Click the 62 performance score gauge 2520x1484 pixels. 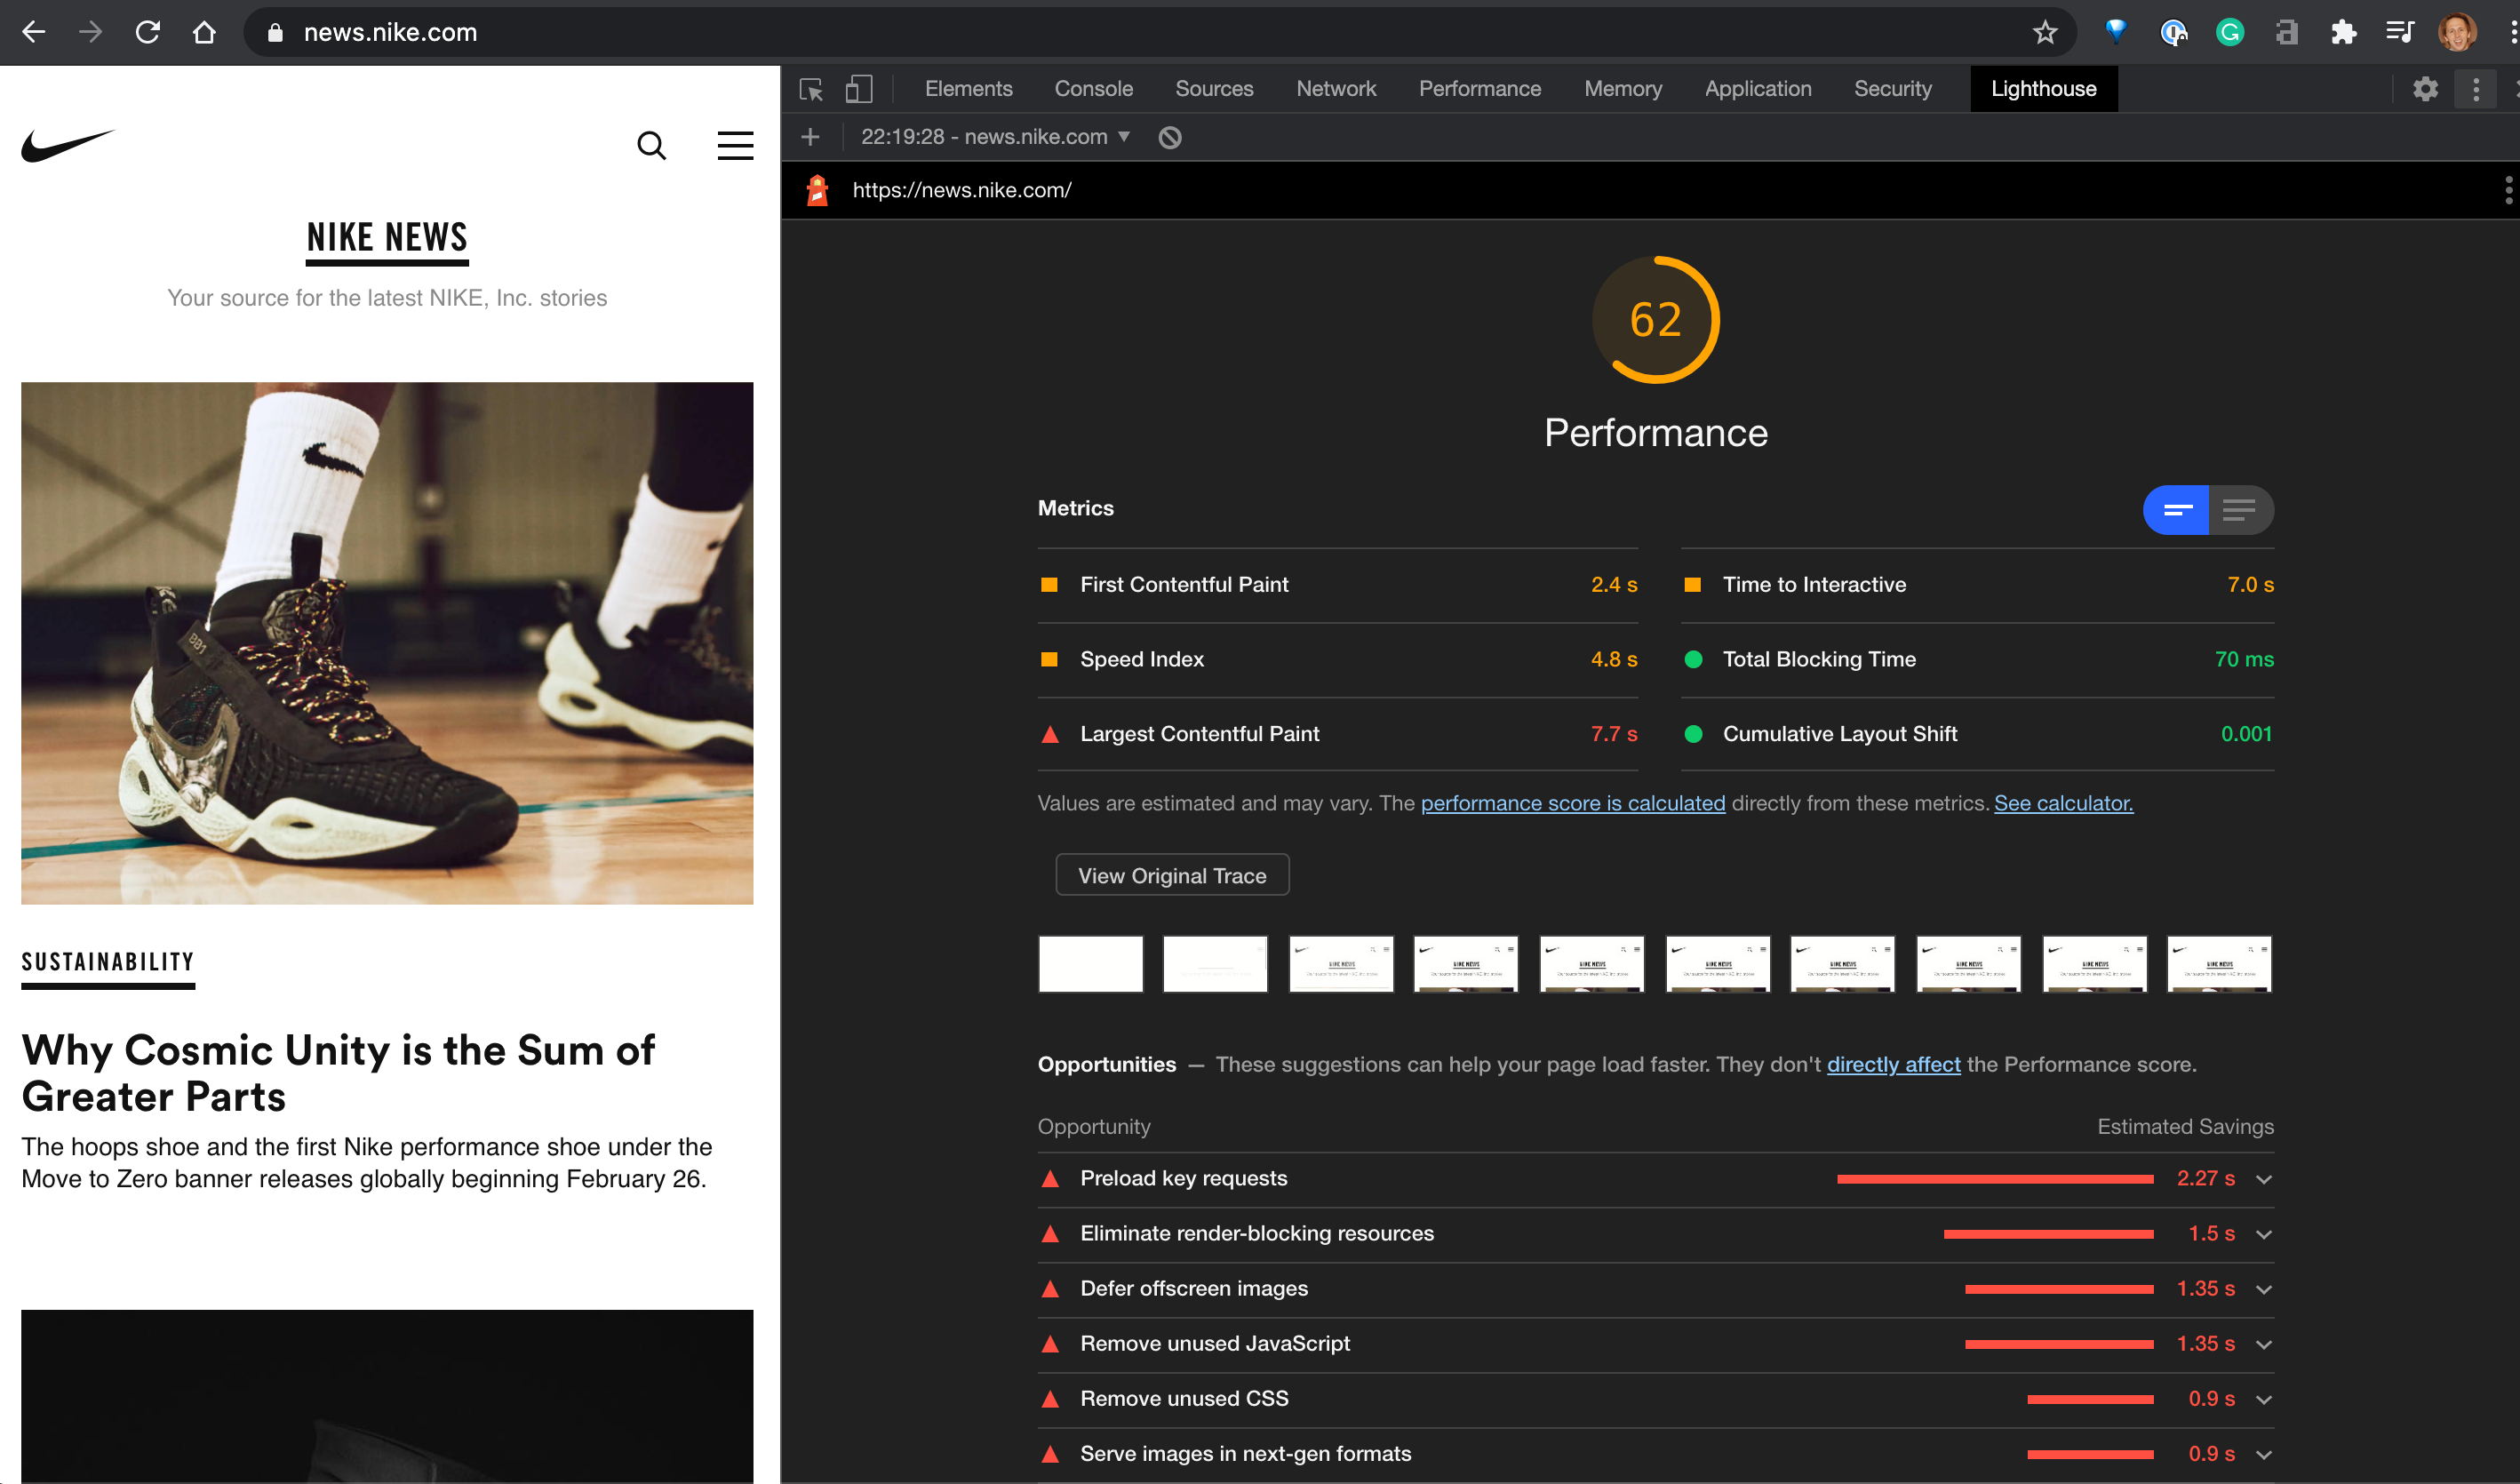(1656, 320)
